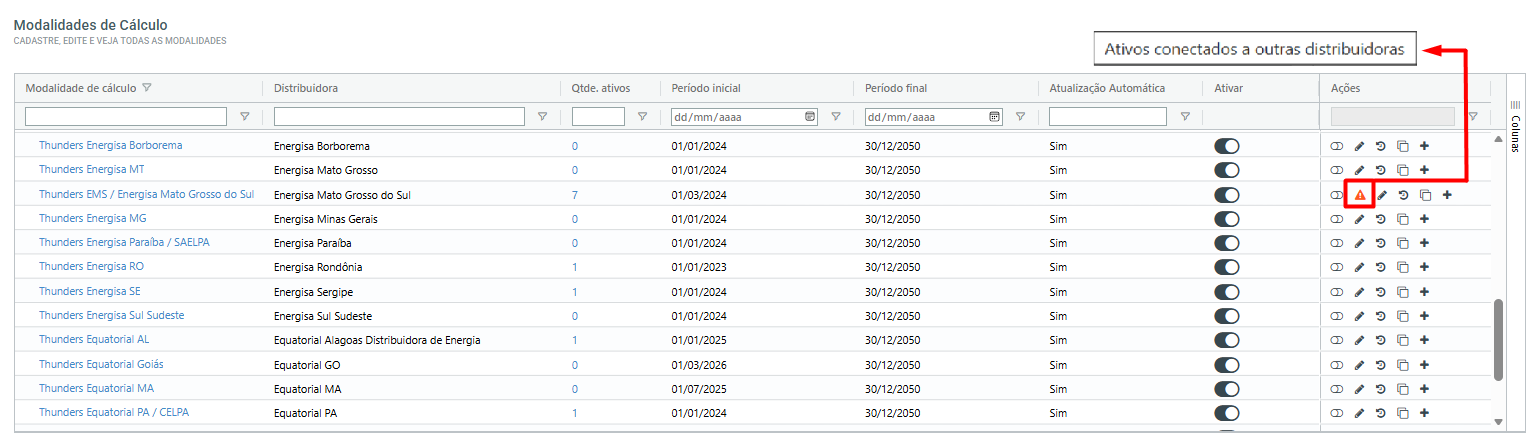This screenshot has width=1539, height=442.
Task: Open history for Thunders Energisa Borborema row
Action: coord(1381,146)
